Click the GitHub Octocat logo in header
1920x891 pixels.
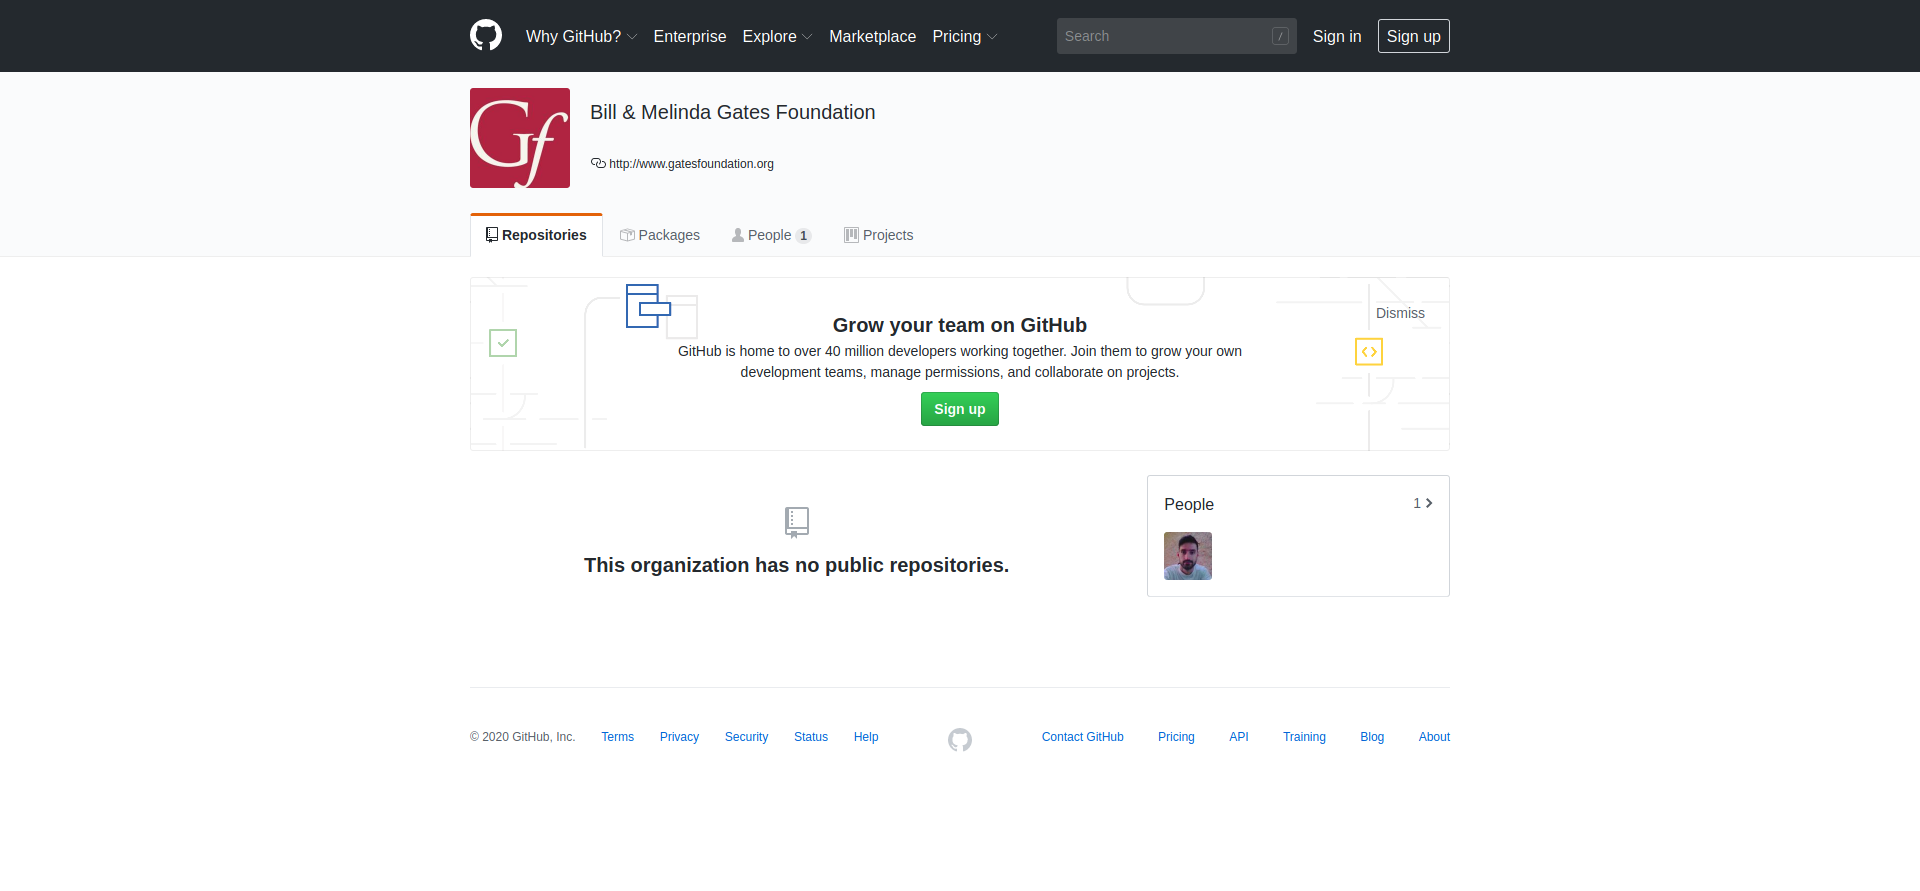(486, 36)
